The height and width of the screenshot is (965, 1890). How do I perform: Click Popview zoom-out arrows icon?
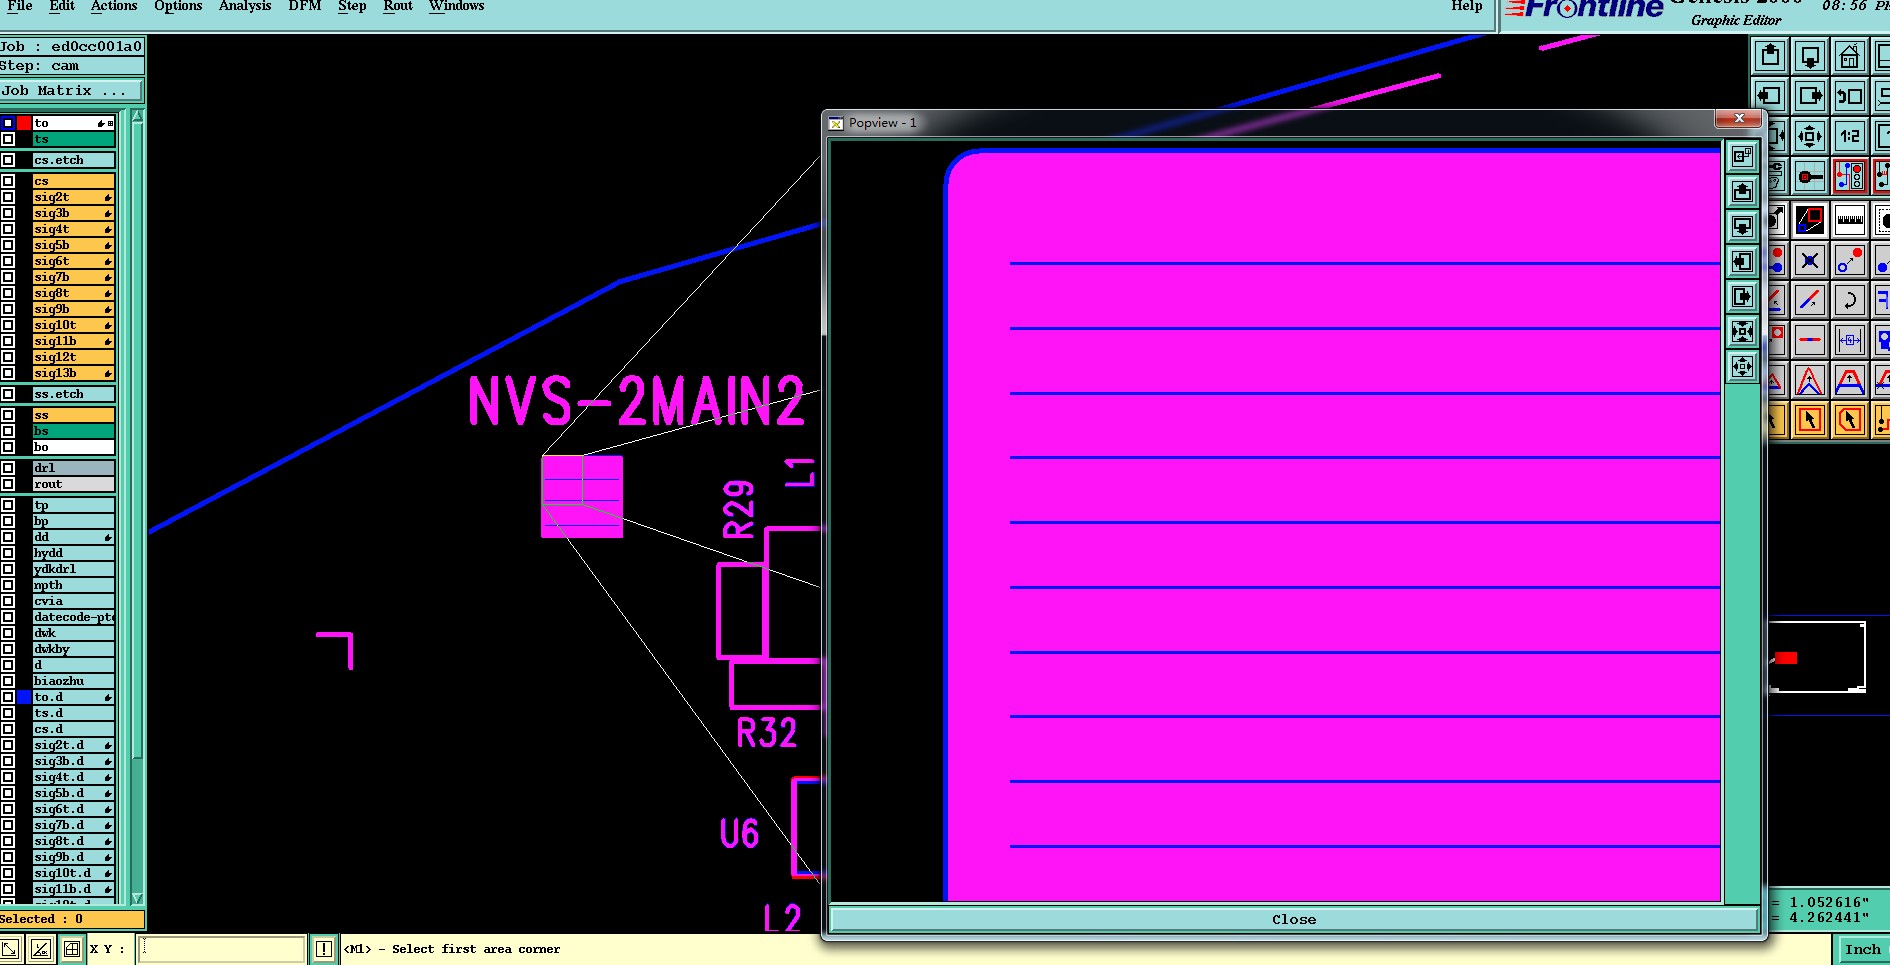(x=1743, y=366)
